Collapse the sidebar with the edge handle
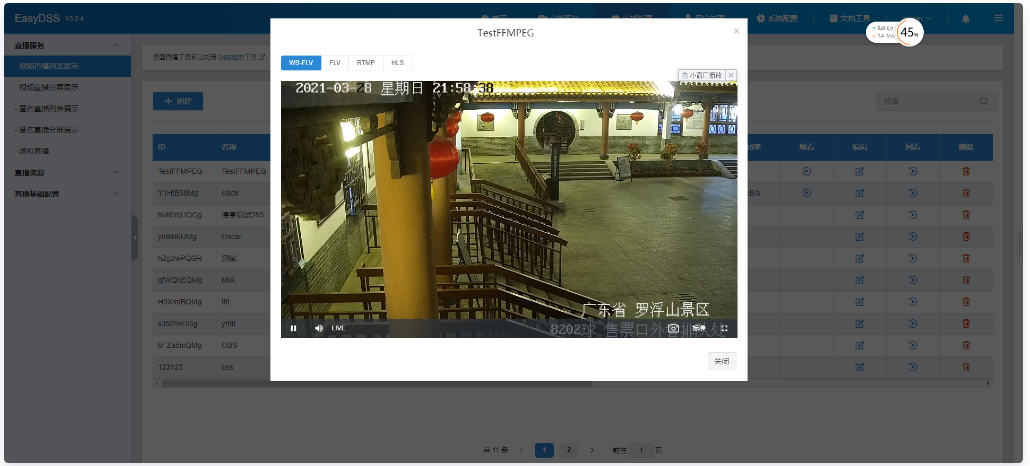 (135, 237)
